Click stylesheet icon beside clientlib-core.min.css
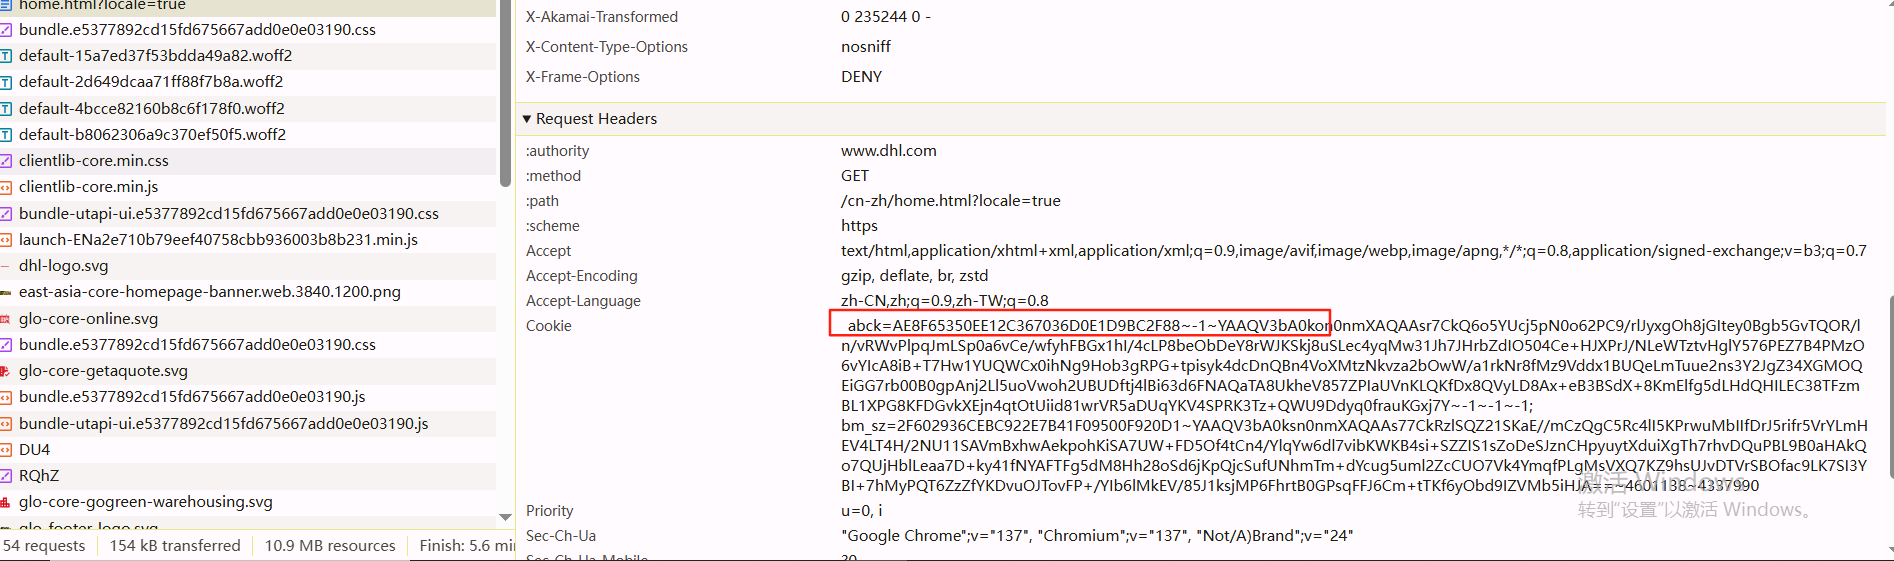Screen dimensions: 1894x561 6,161
